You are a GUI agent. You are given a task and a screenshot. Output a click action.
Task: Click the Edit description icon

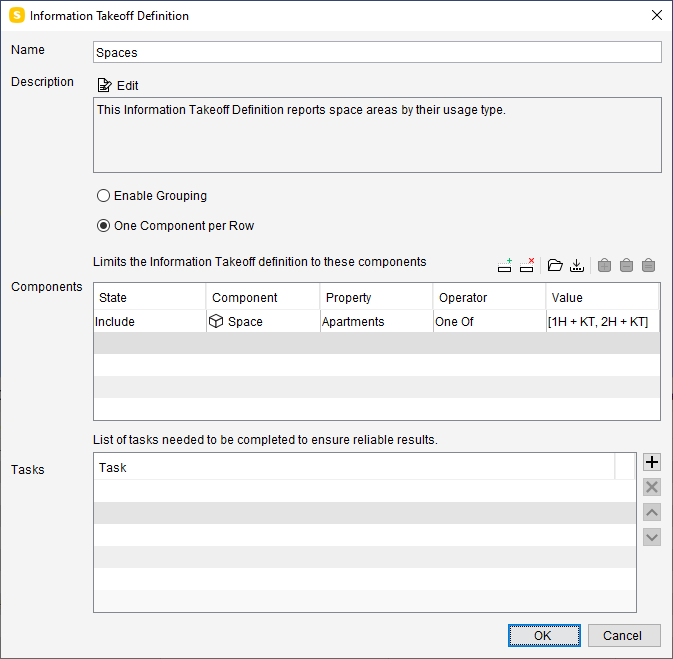[x=104, y=85]
